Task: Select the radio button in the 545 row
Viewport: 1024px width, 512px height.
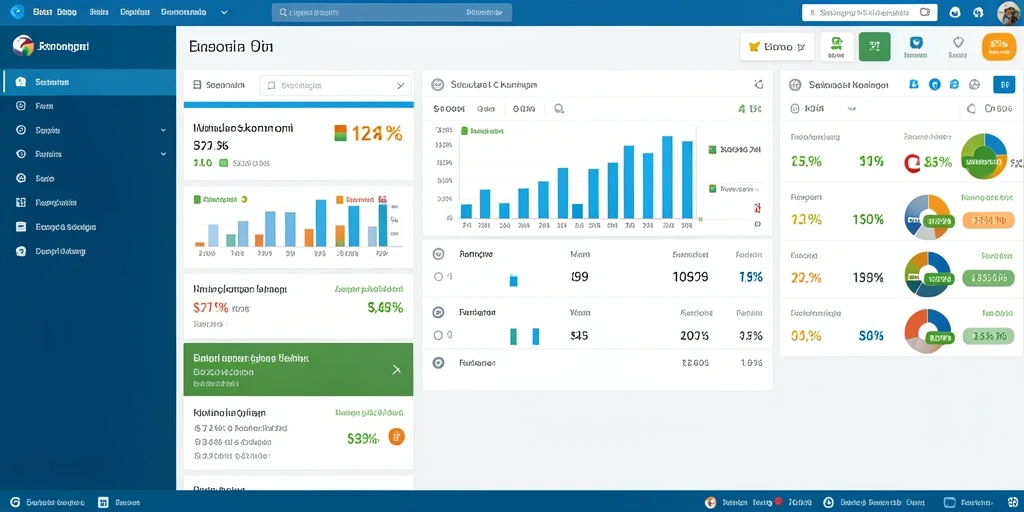Action: (x=438, y=336)
